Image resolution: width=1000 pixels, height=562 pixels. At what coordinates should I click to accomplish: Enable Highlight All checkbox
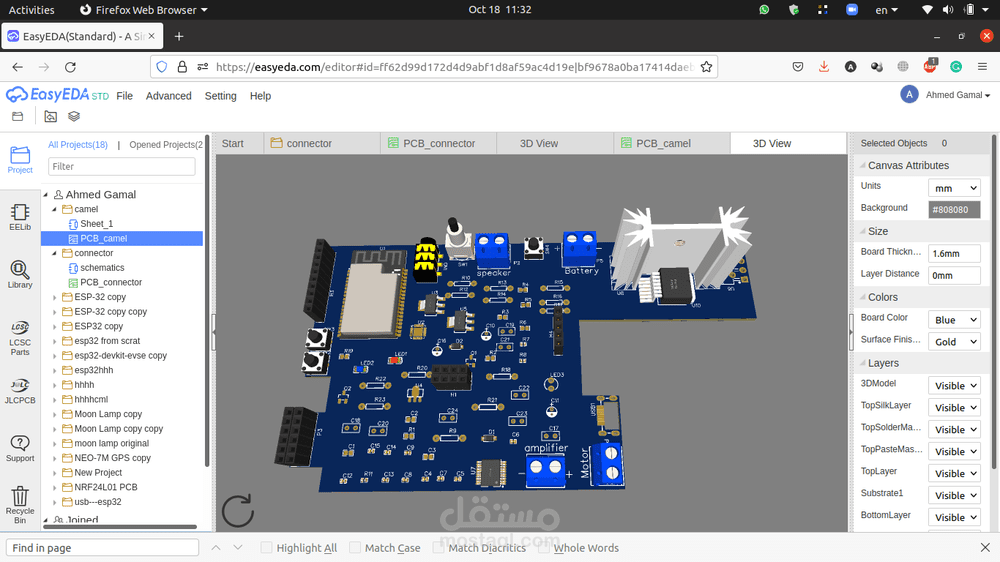[267, 547]
